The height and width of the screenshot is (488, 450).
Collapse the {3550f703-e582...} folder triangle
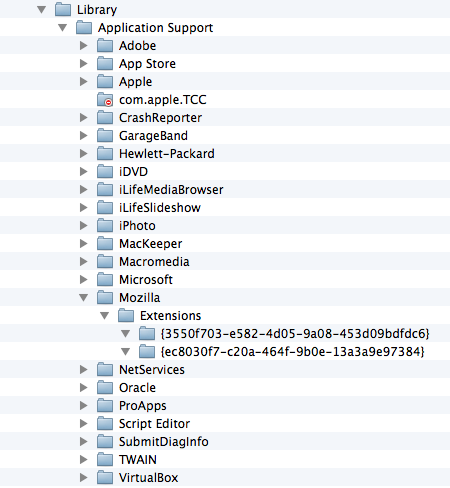pos(126,334)
